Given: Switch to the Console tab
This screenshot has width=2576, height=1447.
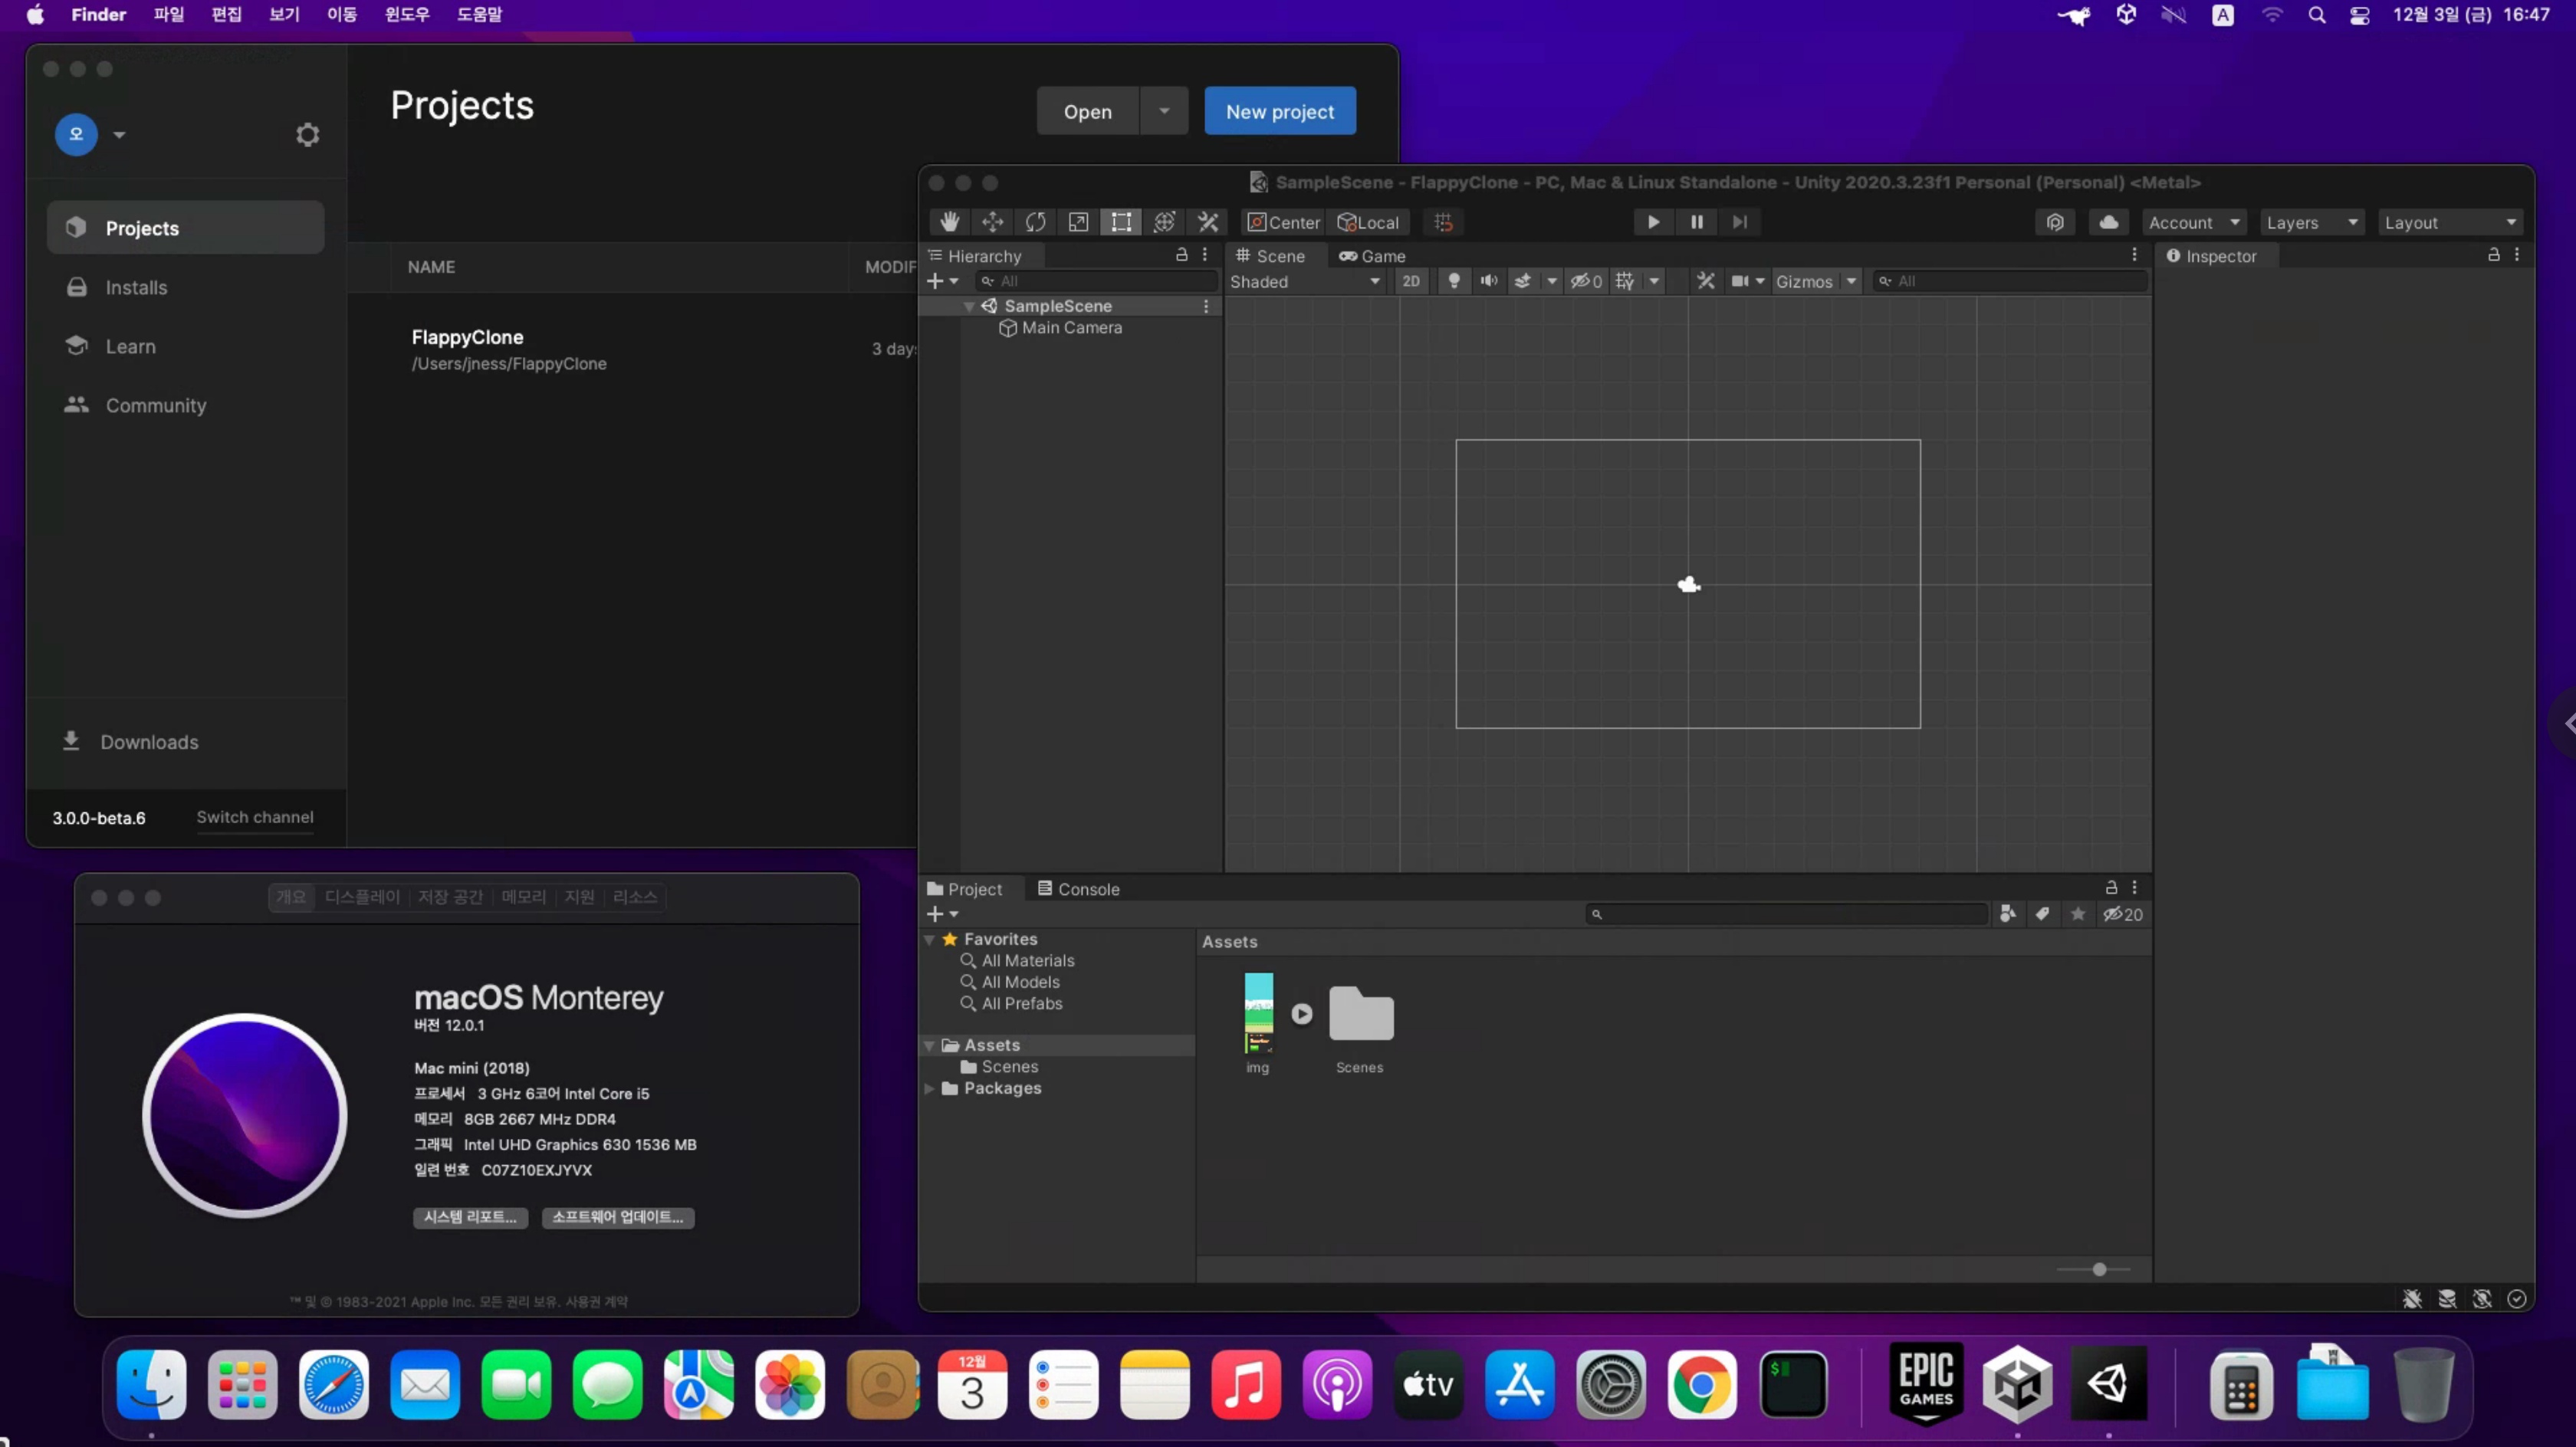Looking at the screenshot, I should coord(1078,889).
